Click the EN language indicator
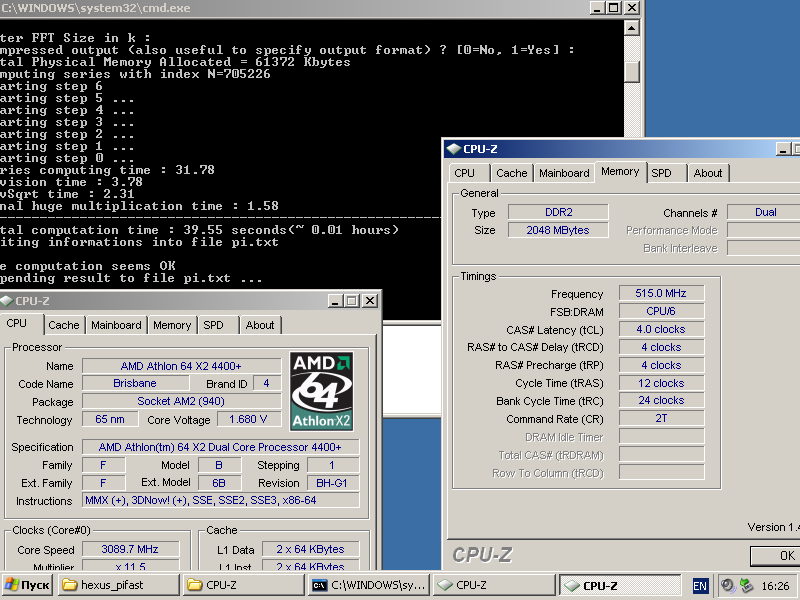This screenshot has height=600, width=800. click(700, 586)
